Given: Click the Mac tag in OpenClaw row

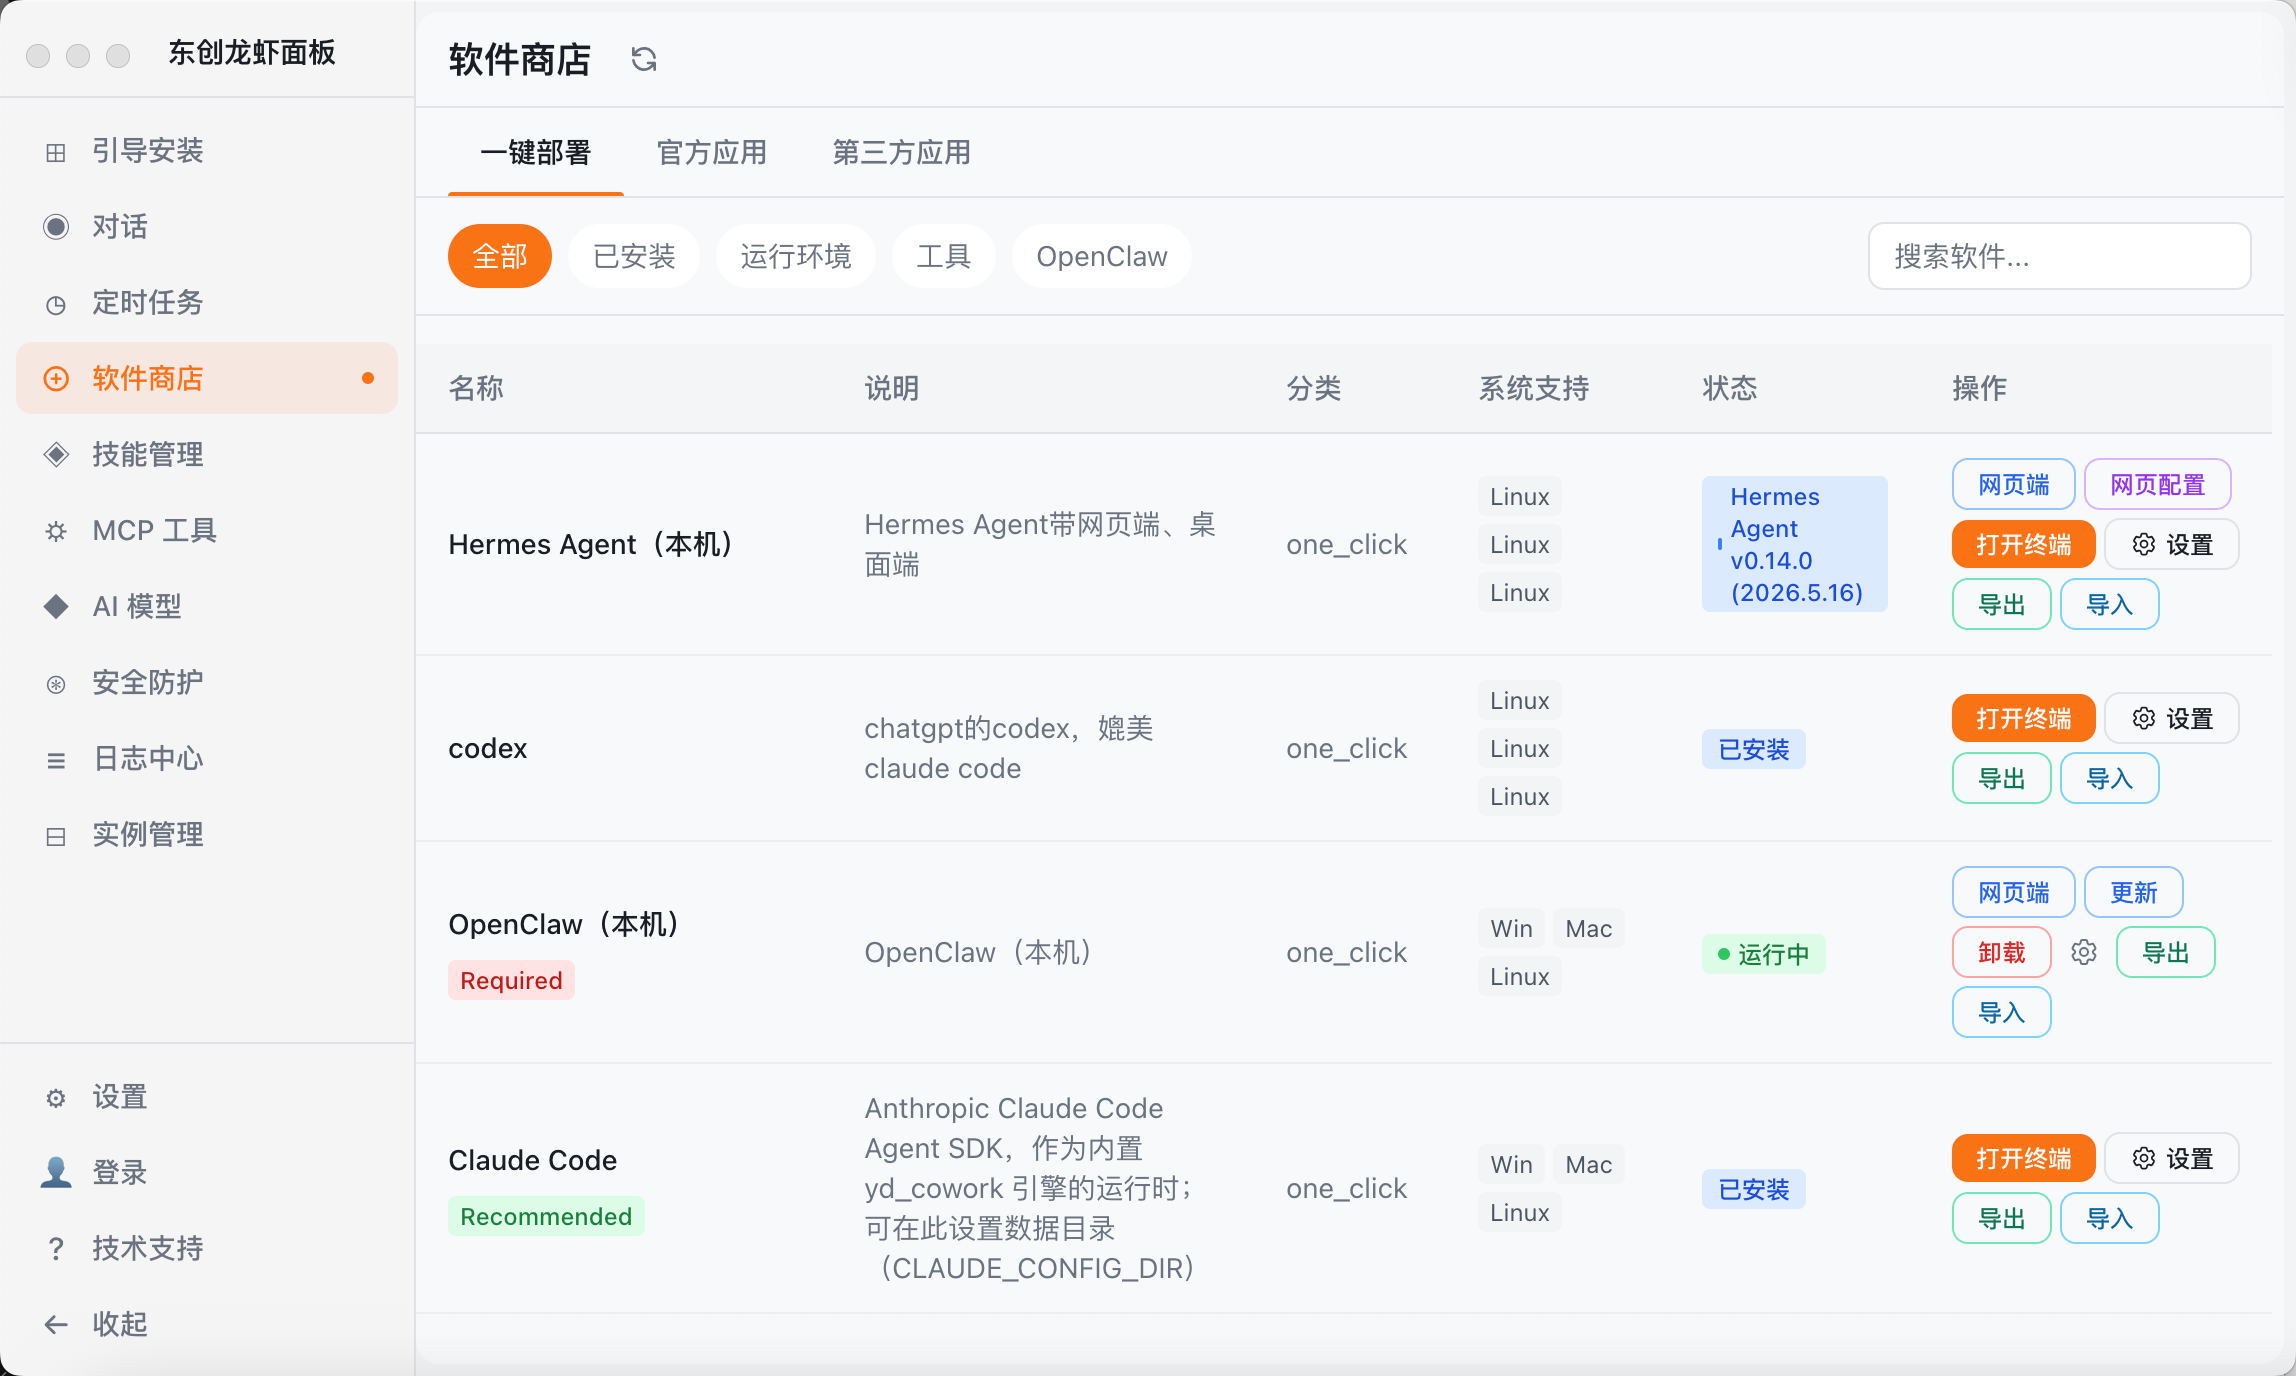Looking at the screenshot, I should [x=1589, y=929].
